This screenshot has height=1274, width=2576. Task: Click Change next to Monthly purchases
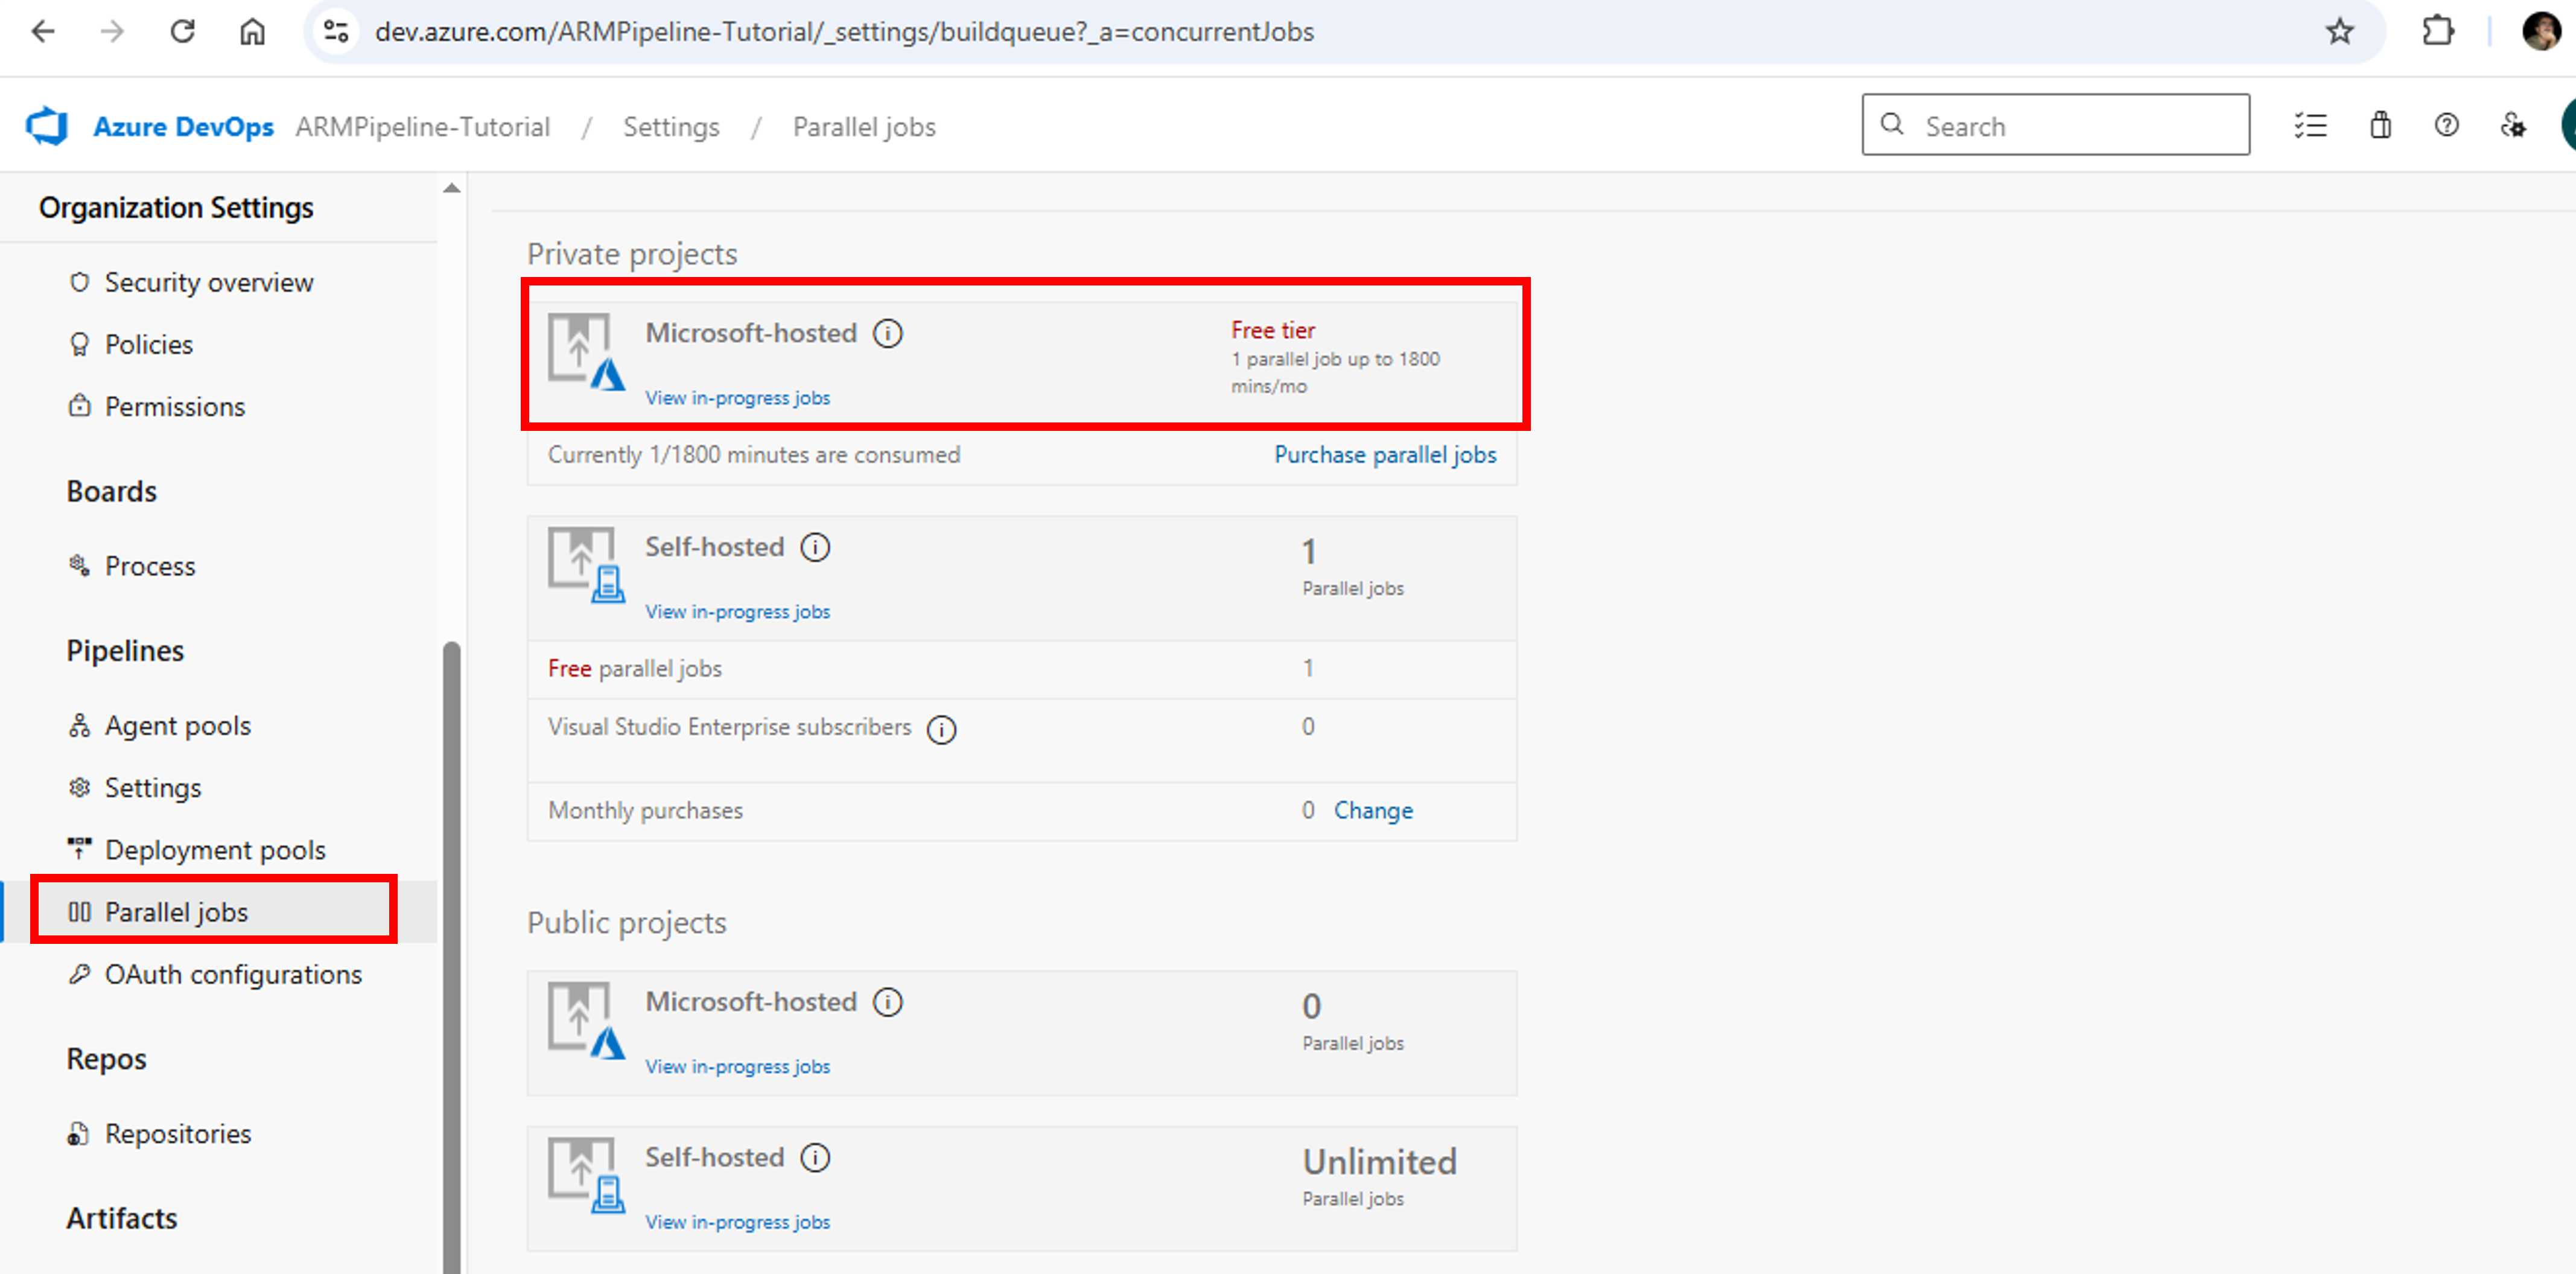click(1374, 810)
